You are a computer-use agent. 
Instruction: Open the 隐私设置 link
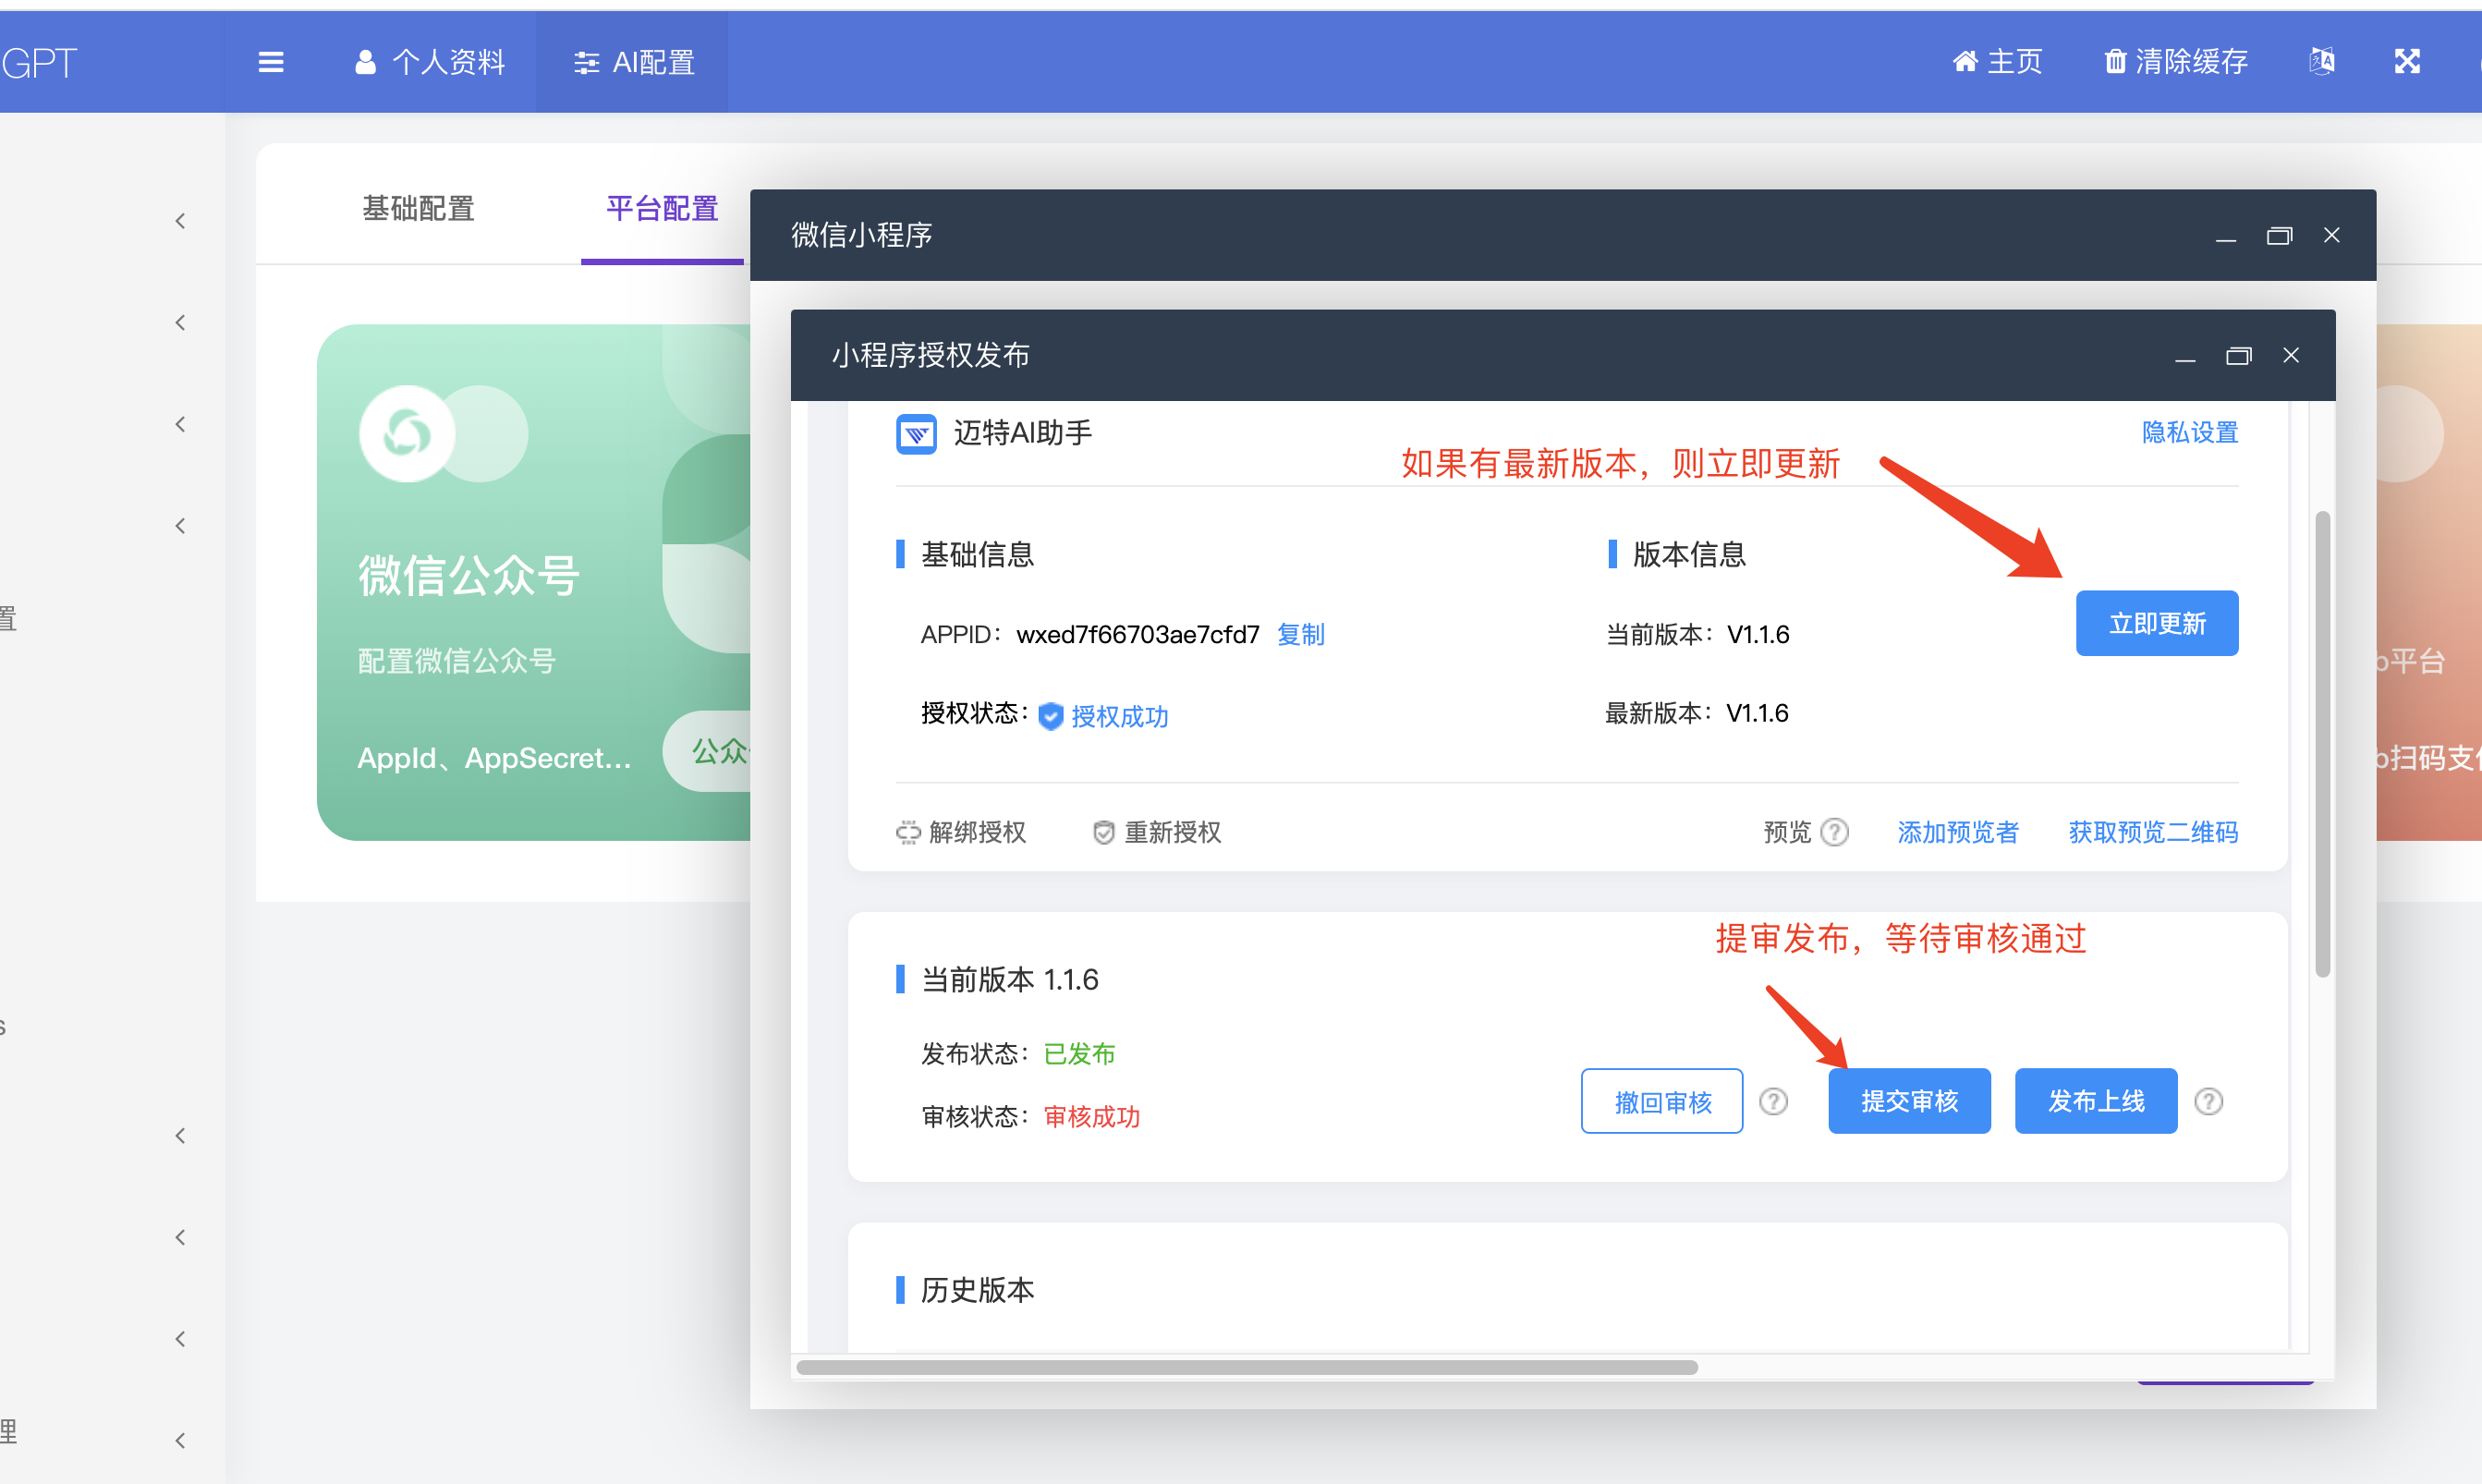2189,433
